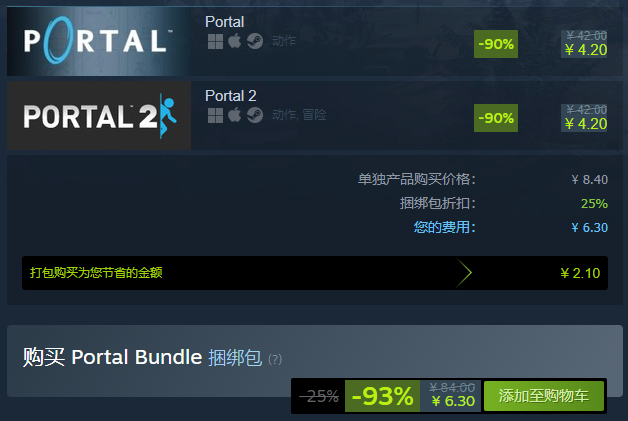Open the Portal 2 game thumbnail image

99,116
